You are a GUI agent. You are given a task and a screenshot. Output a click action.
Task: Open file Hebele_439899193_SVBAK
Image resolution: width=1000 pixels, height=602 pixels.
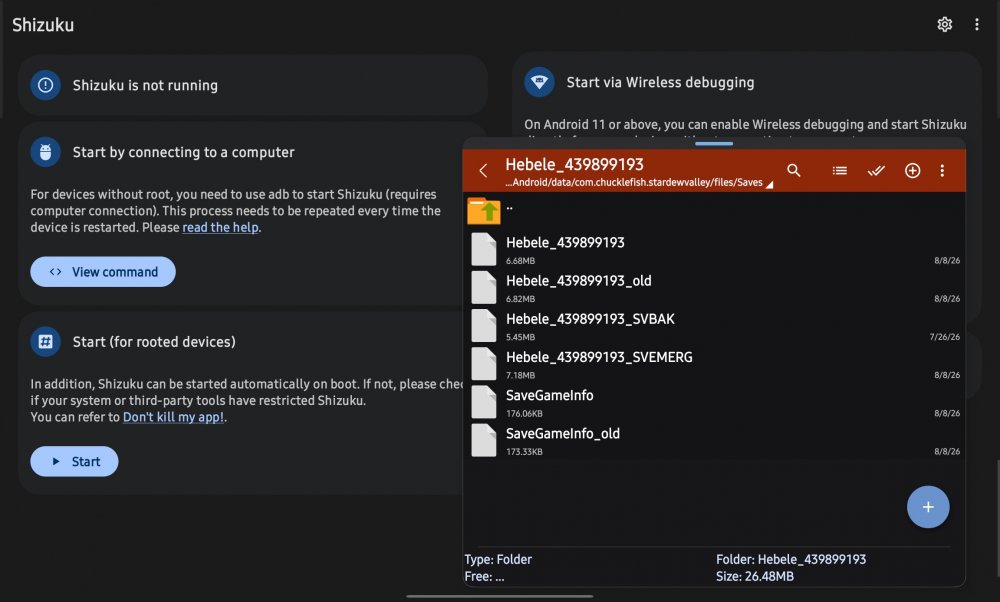click(x=714, y=325)
